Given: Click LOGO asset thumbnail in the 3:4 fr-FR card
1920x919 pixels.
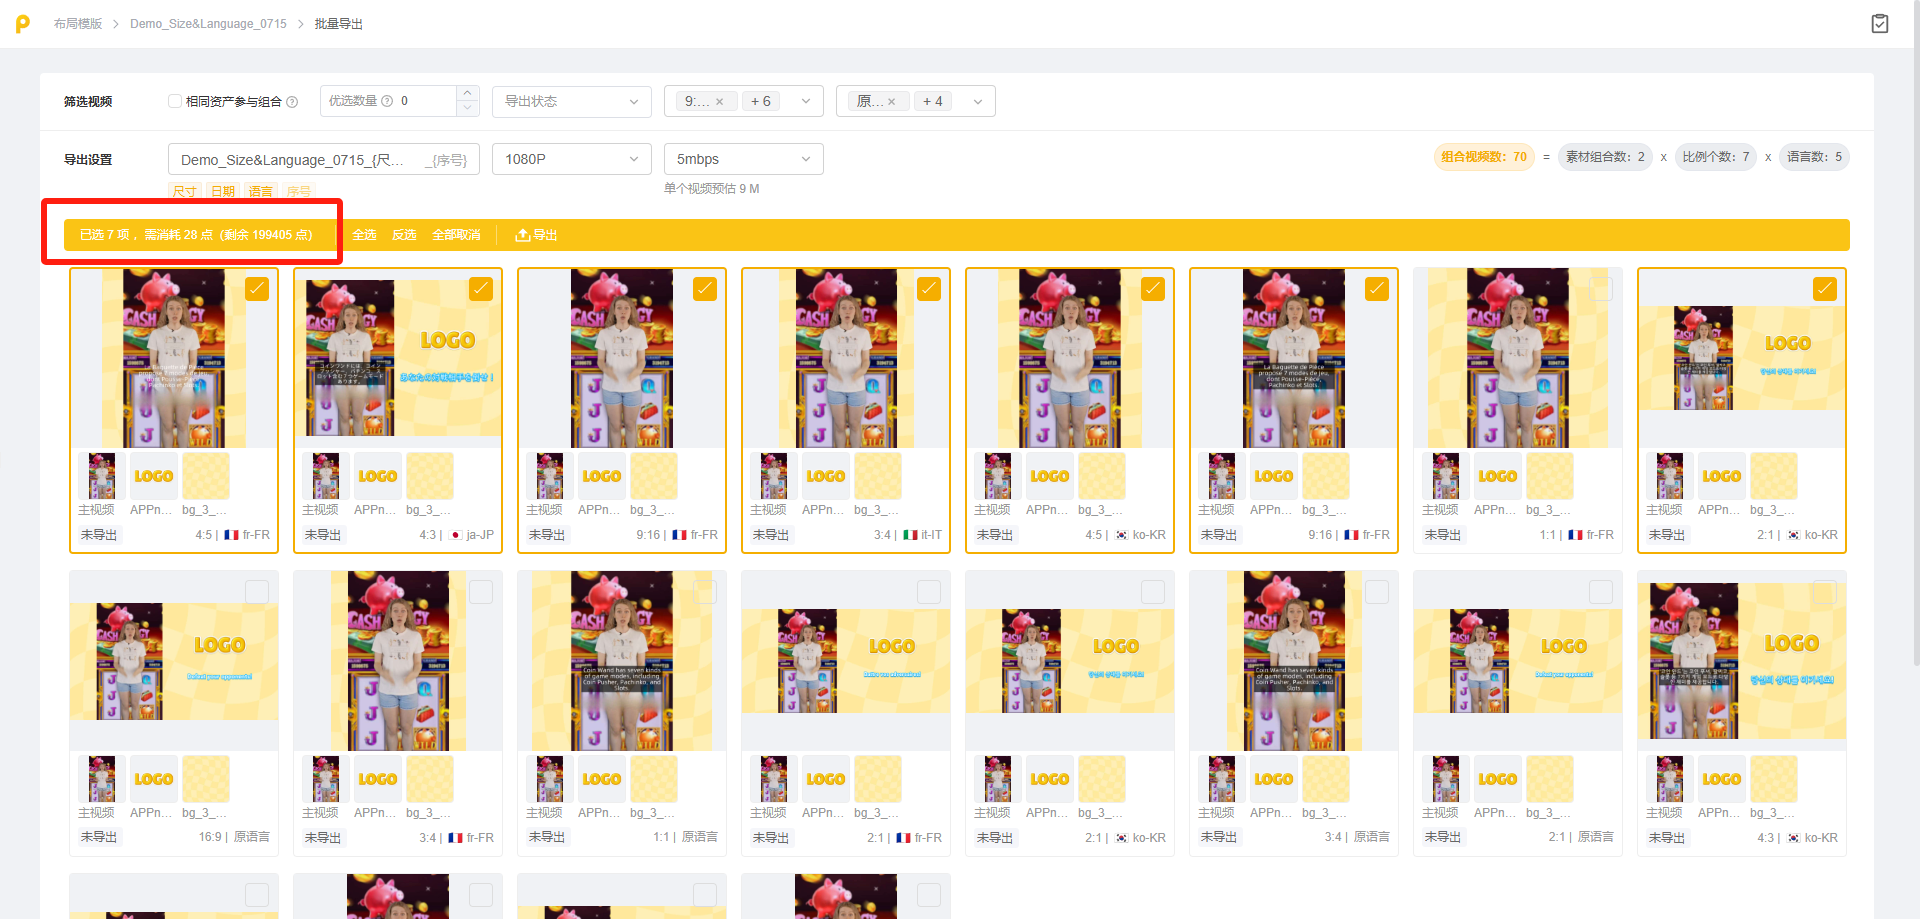Looking at the screenshot, I should [x=378, y=779].
